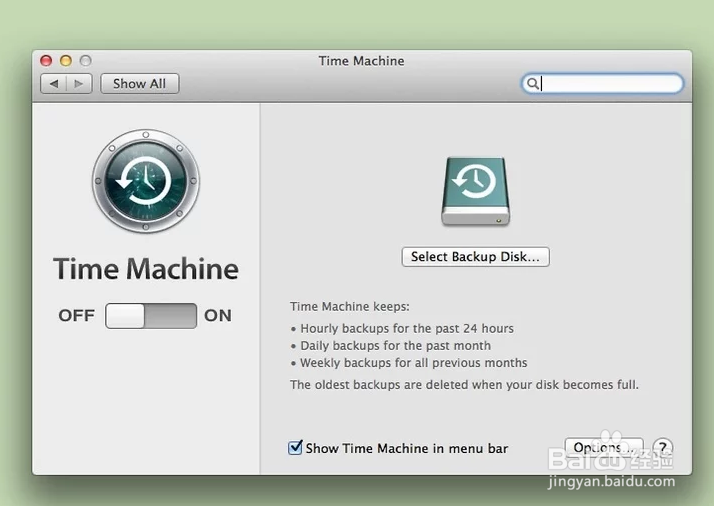Open the Options button

[x=604, y=448]
